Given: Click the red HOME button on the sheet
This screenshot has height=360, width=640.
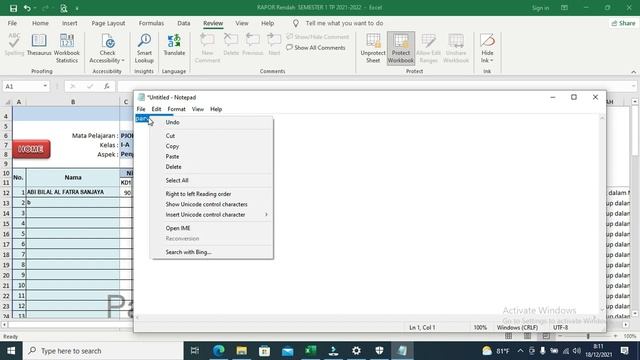Looking at the screenshot, I should coord(31,149).
